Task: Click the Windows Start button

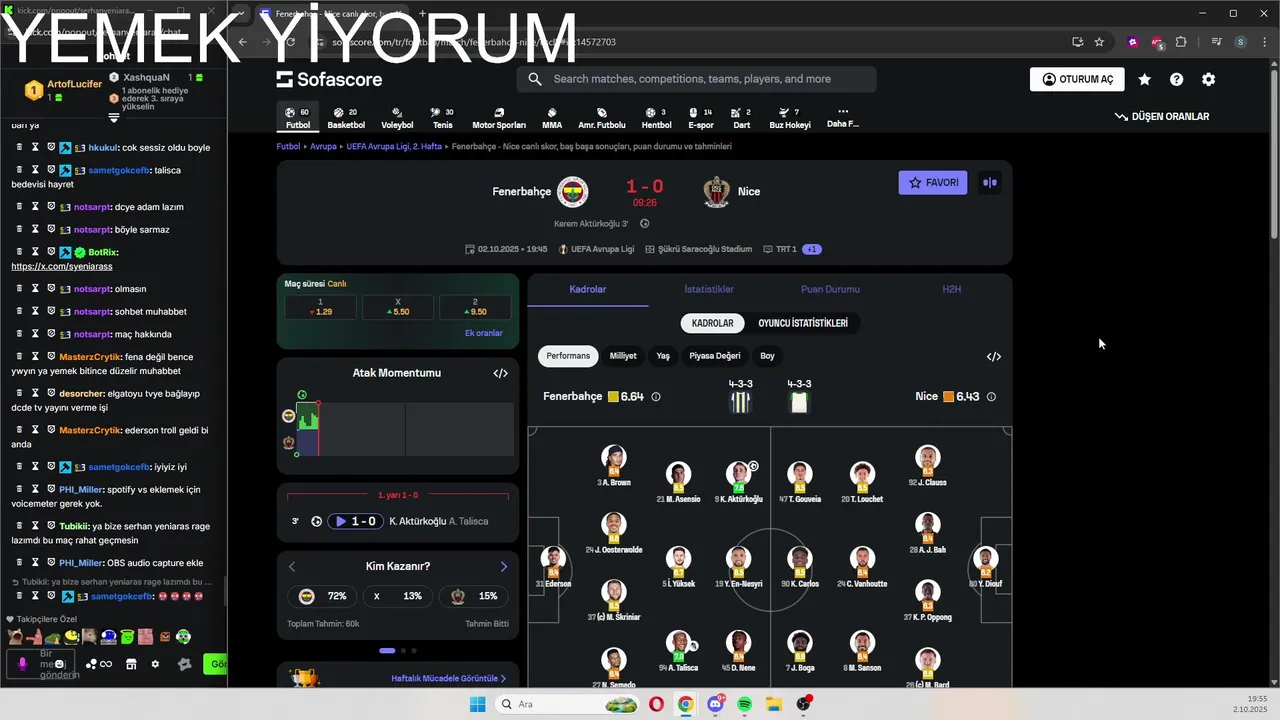Action: click(x=477, y=704)
